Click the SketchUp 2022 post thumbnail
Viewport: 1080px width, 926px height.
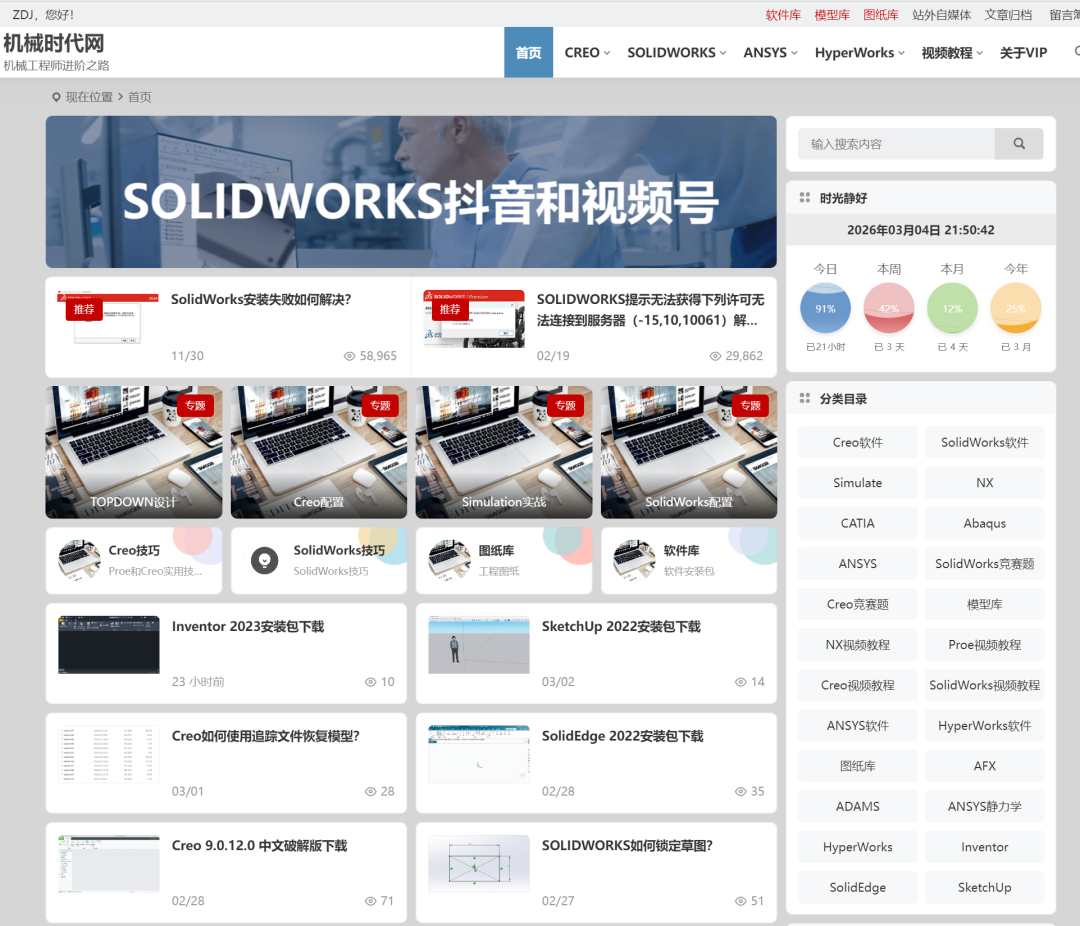tap(479, 645)
